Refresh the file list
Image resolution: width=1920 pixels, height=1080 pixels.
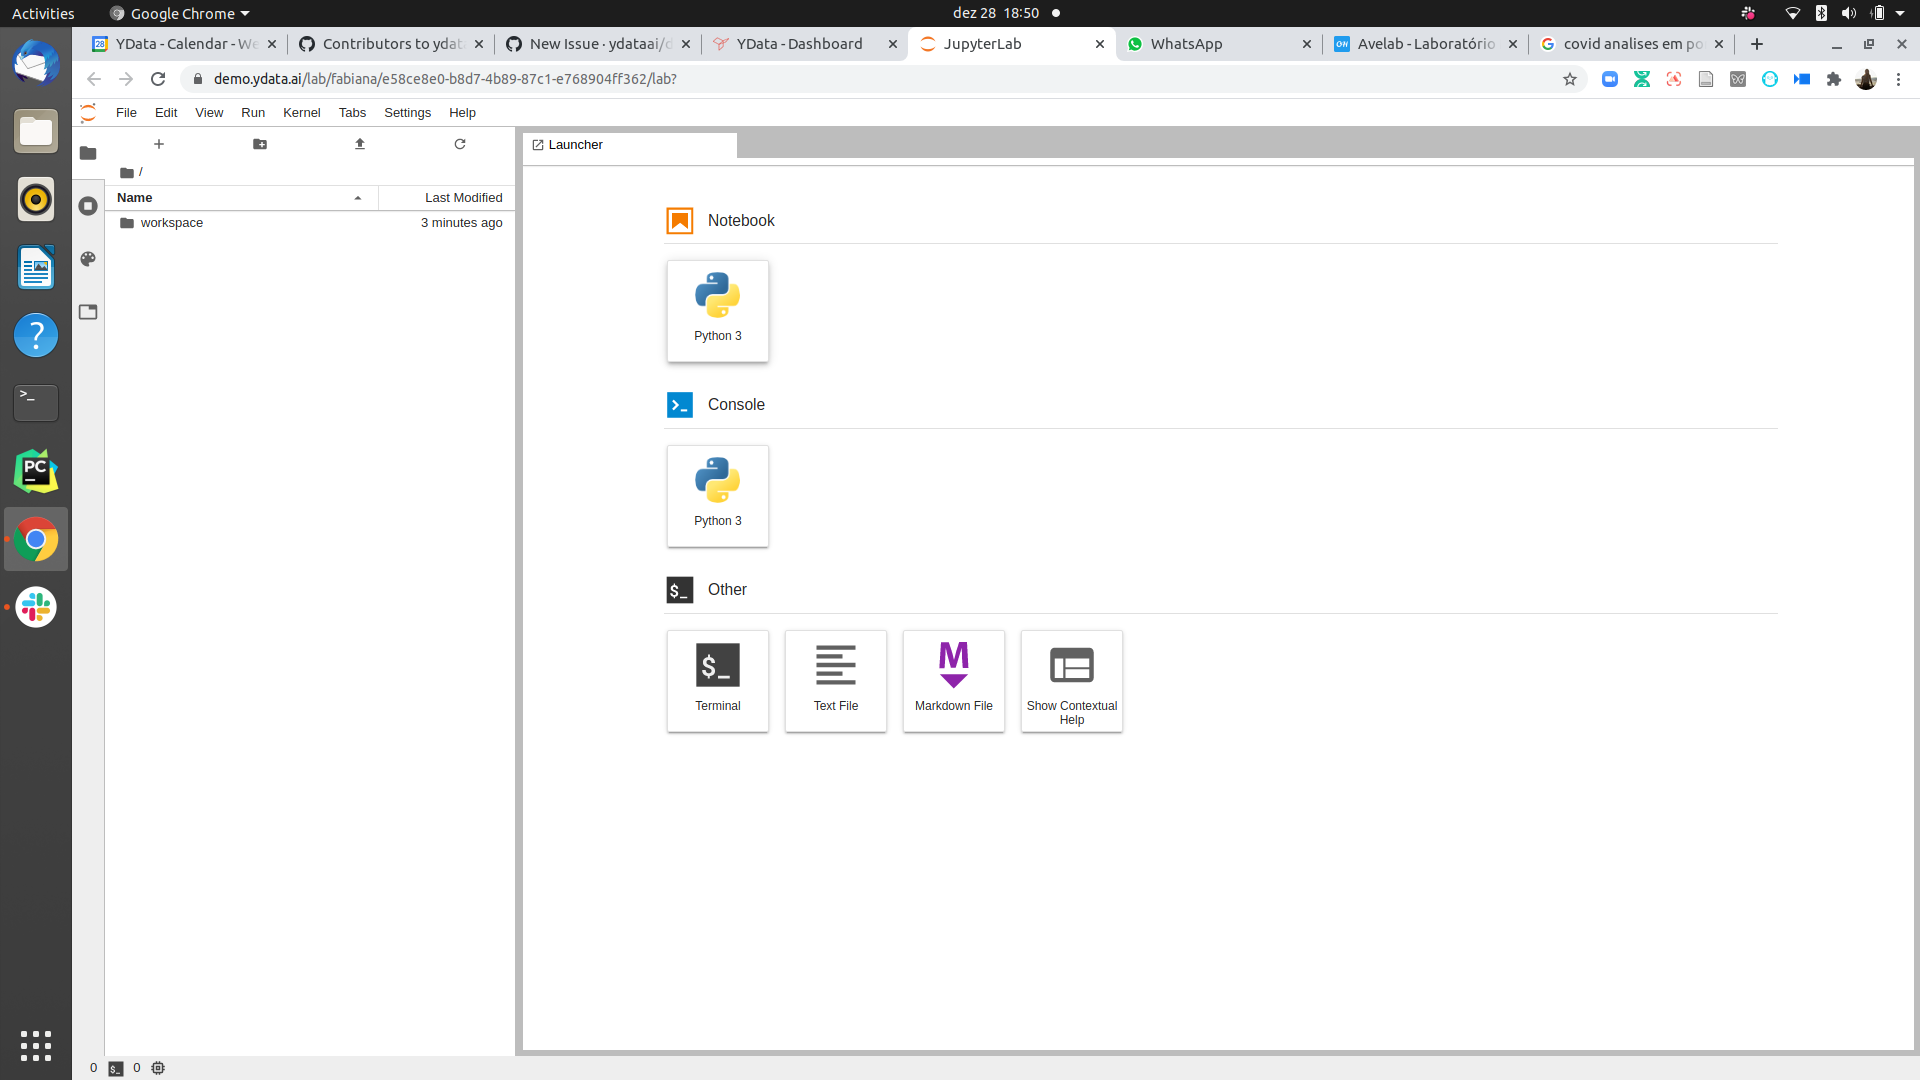460,144
